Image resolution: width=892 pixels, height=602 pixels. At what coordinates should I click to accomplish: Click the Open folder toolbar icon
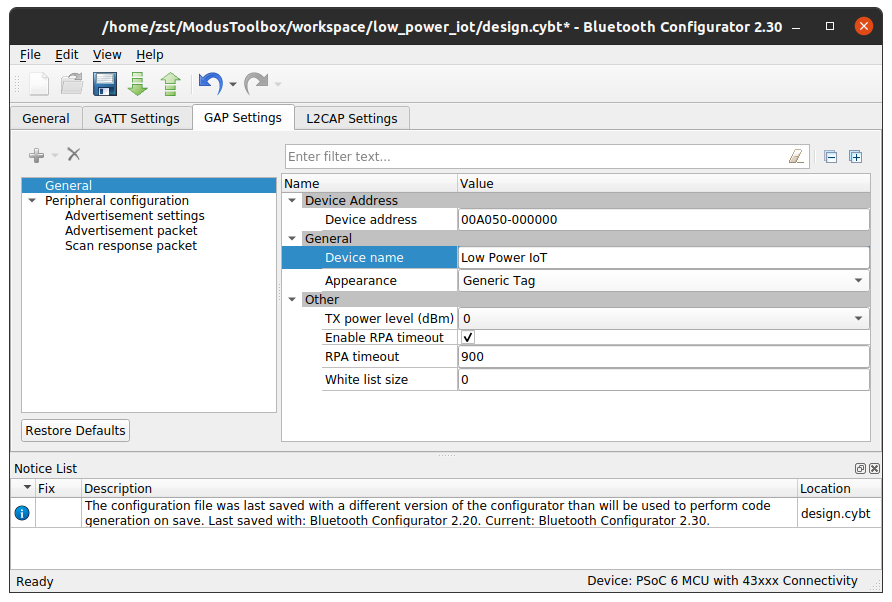click(72, 84)
